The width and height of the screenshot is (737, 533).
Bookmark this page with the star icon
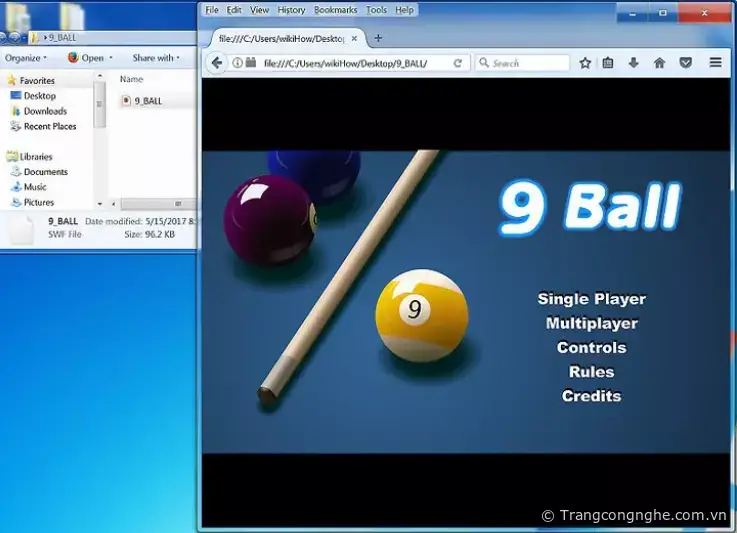pos(585,63)
